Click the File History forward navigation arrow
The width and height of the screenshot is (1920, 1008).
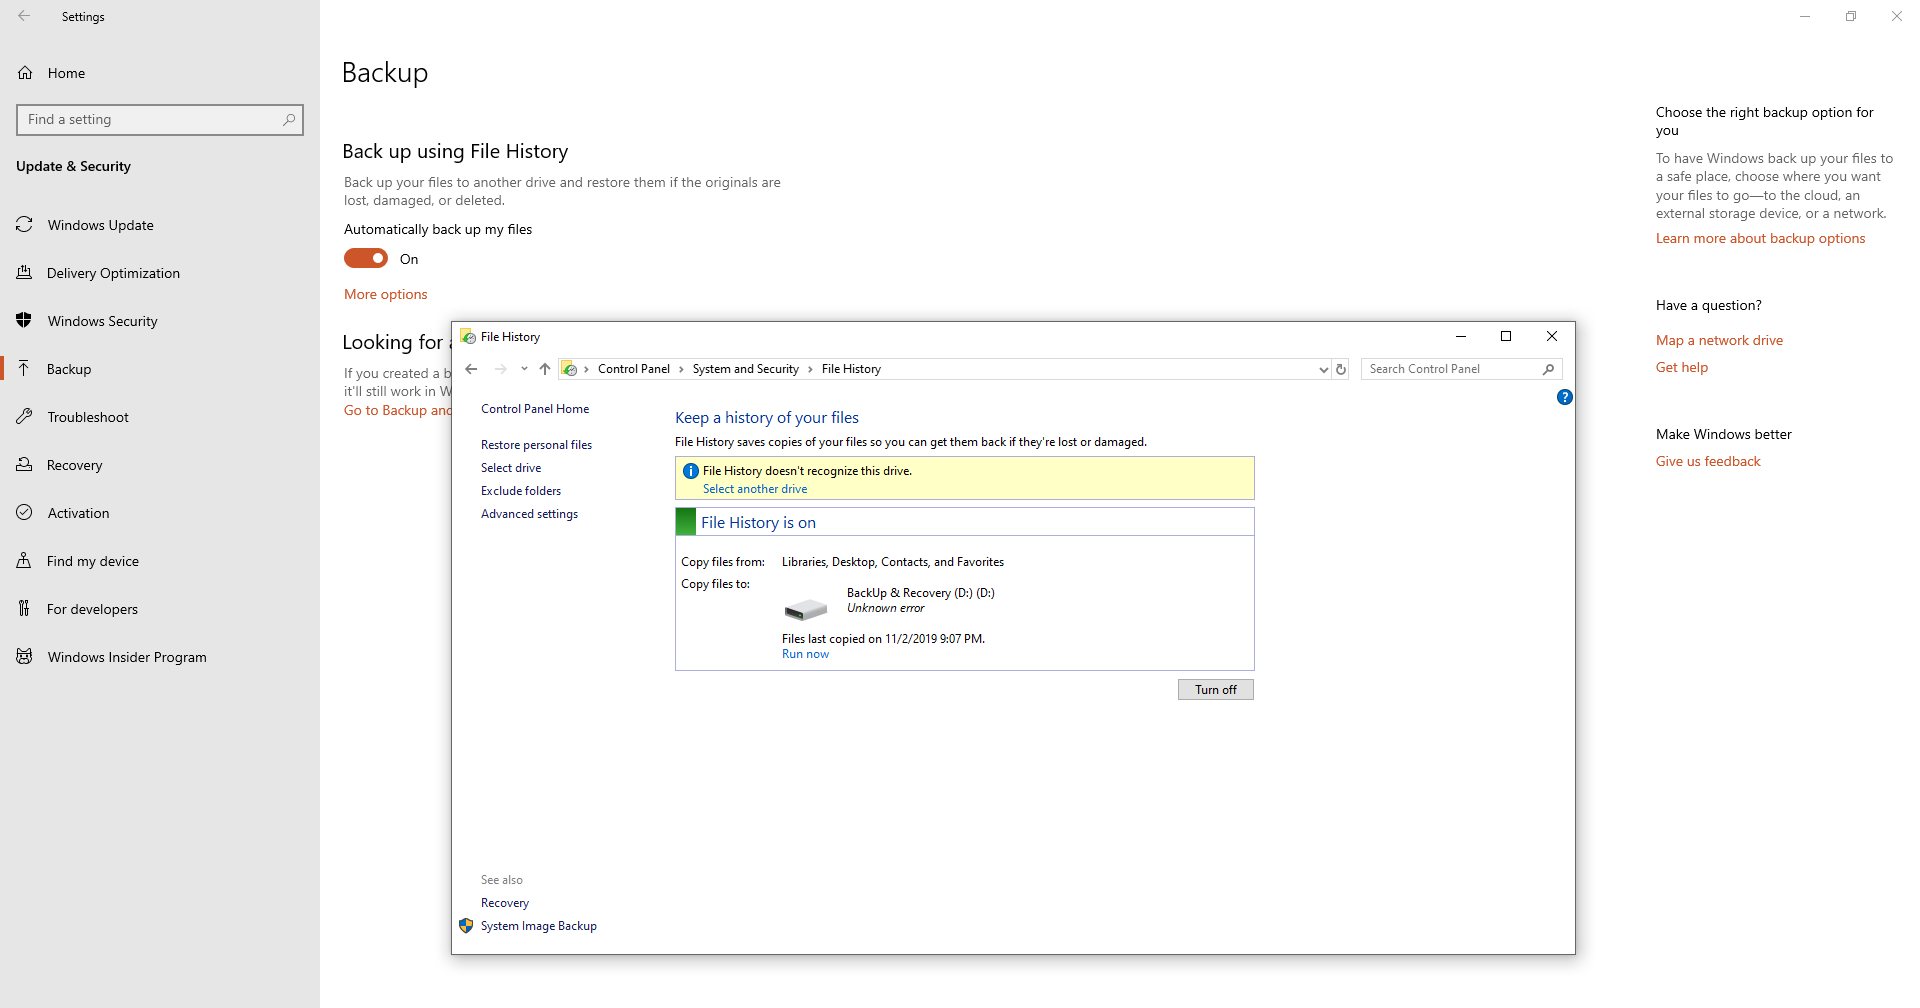pos(501,369)
